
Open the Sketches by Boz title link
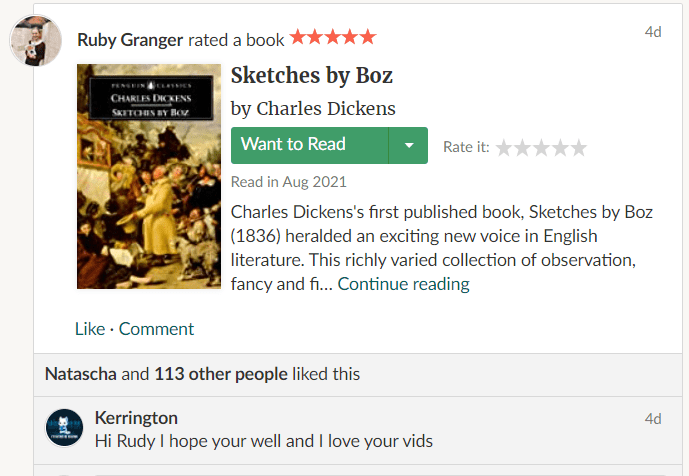tap(312, 76)
